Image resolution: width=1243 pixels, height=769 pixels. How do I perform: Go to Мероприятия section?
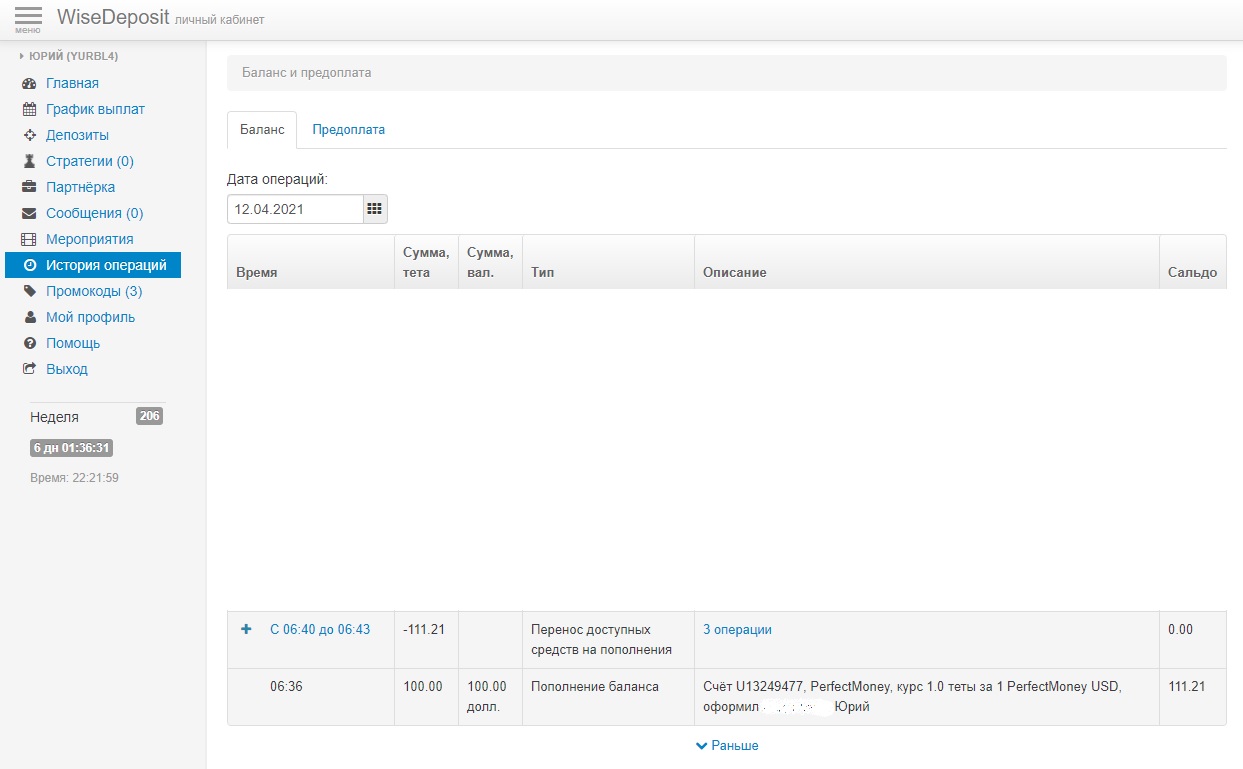tap(89, 240)
